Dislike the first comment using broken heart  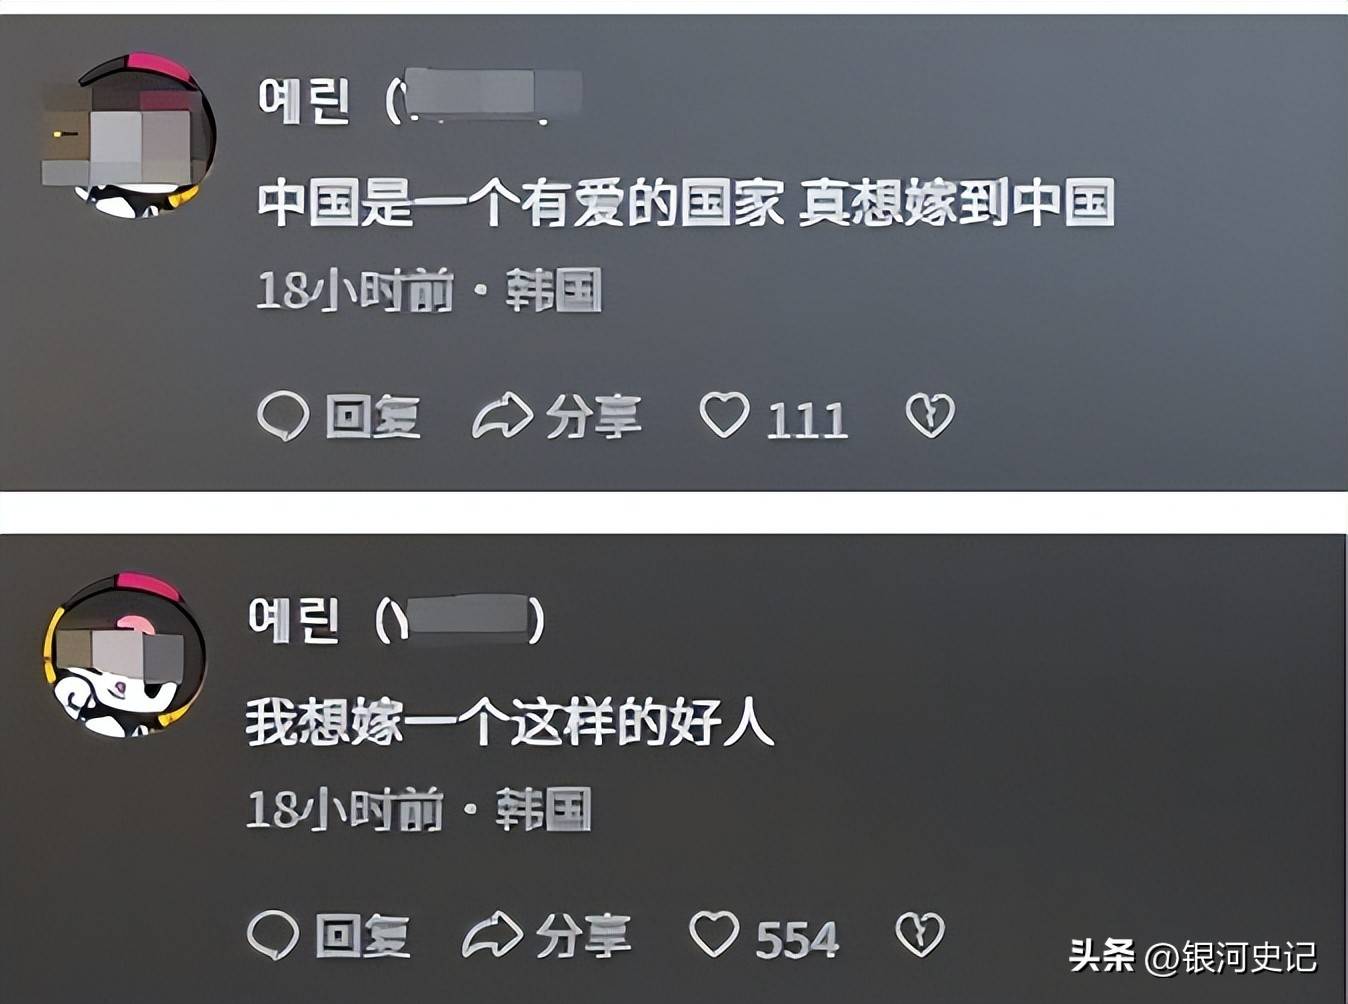pos(930,415)
